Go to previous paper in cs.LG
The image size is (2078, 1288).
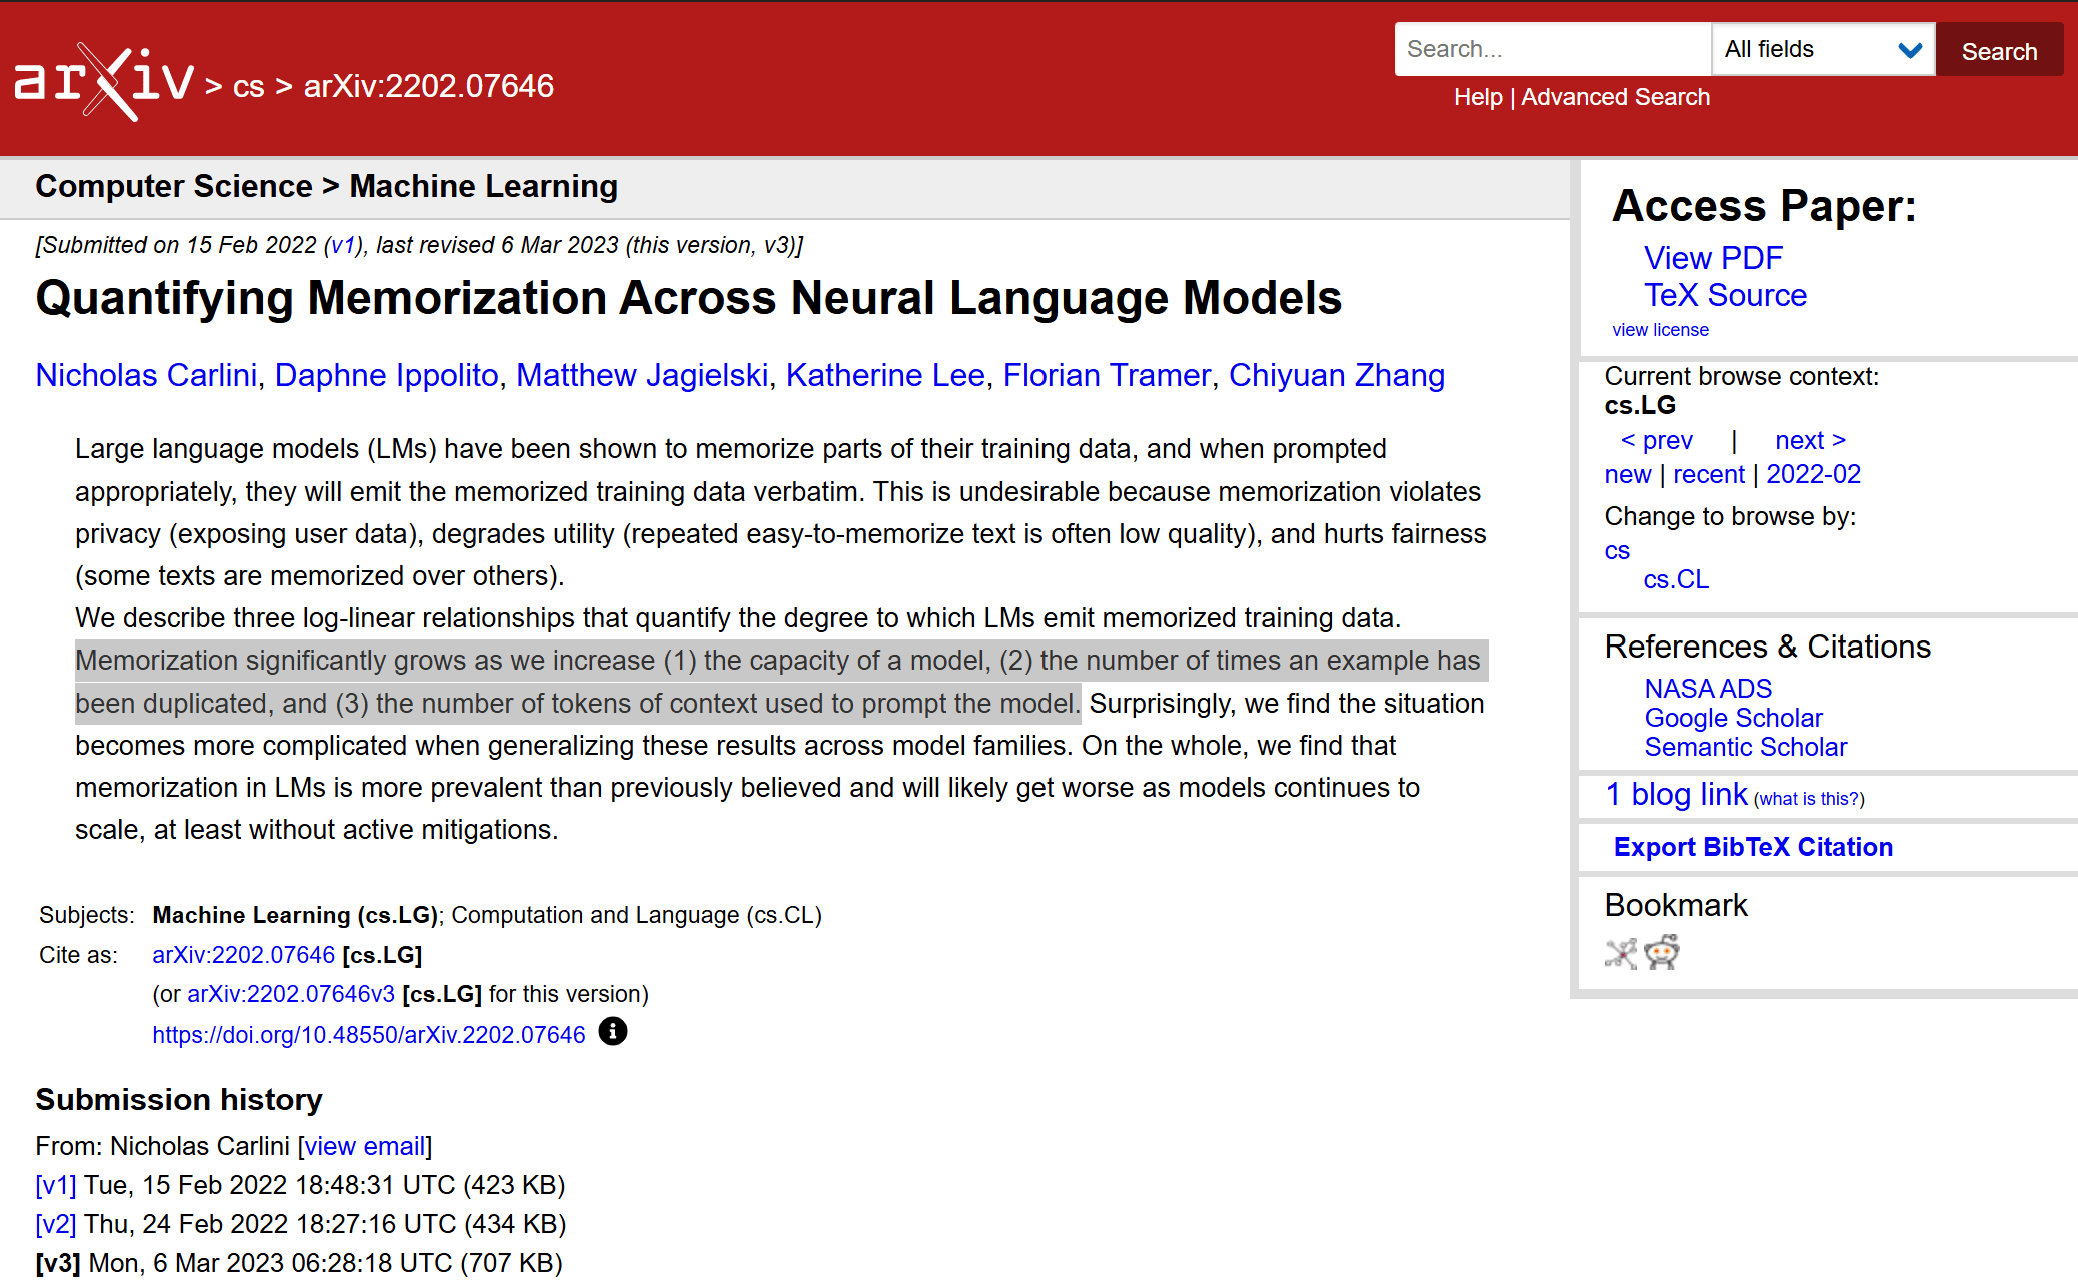1656,440
